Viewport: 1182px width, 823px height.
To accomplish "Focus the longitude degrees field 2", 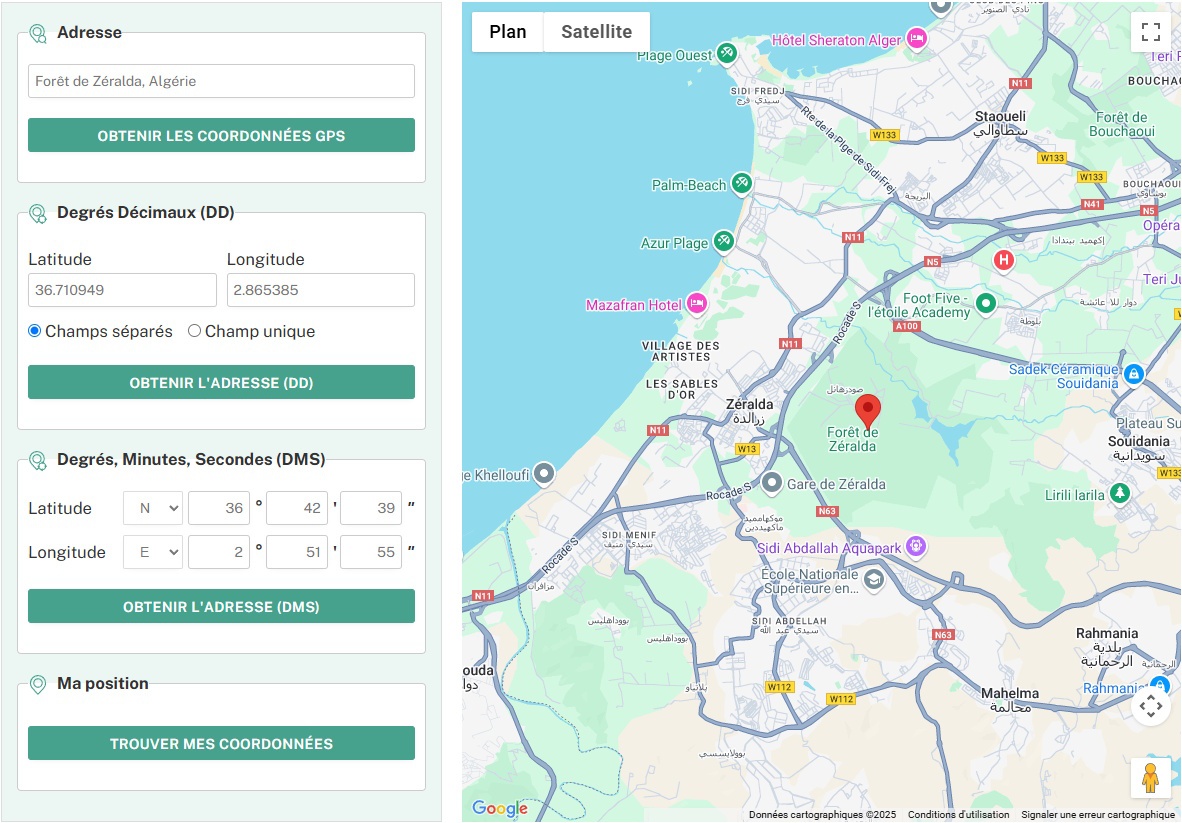I will 219,552.
